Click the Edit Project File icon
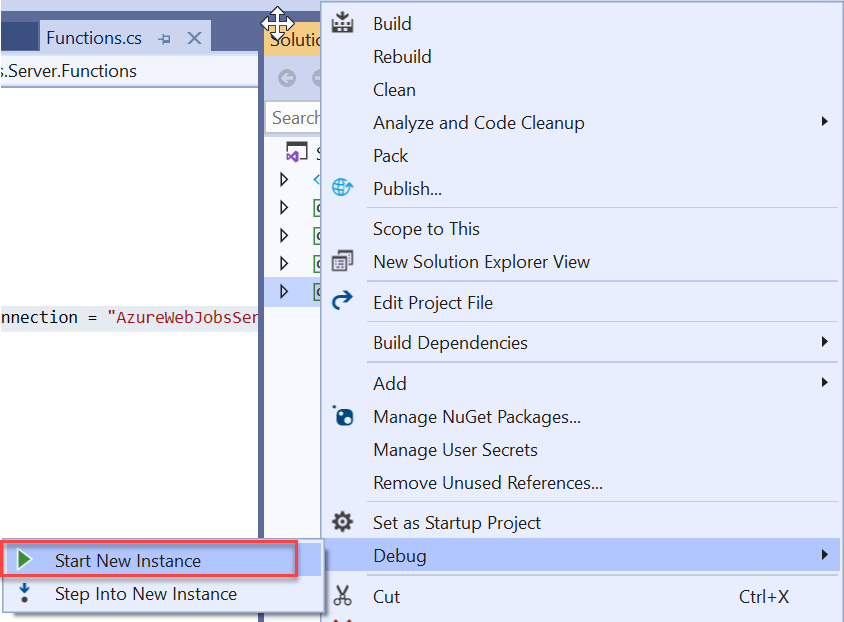 [x=343, y=302]
